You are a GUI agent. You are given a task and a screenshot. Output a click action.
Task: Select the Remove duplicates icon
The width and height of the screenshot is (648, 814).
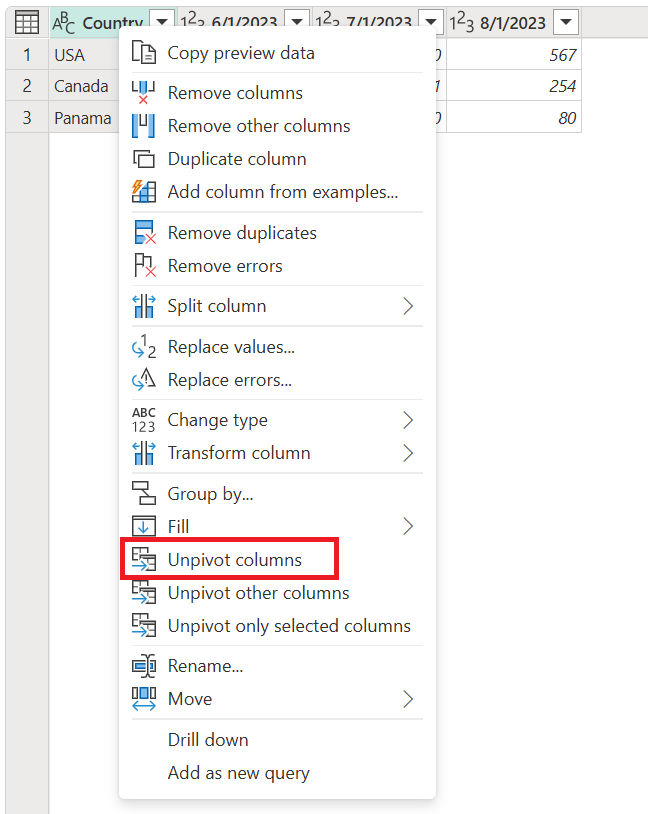pos(142,232)
